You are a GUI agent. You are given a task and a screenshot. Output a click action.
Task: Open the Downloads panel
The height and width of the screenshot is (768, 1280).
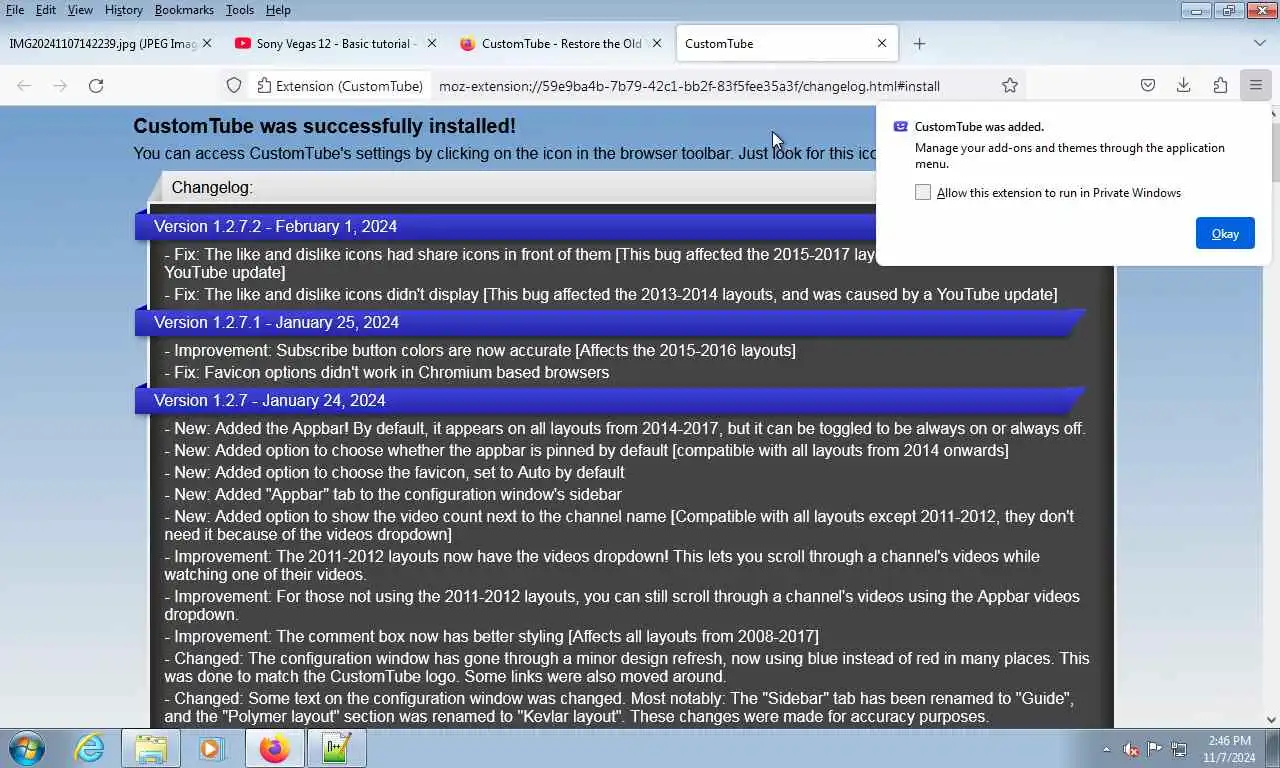point(1183,86)
